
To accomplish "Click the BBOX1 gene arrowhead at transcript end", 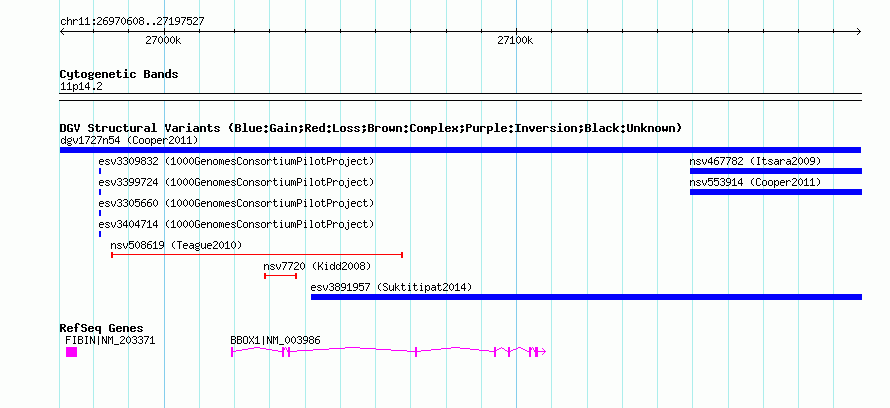I will point(542,352).
